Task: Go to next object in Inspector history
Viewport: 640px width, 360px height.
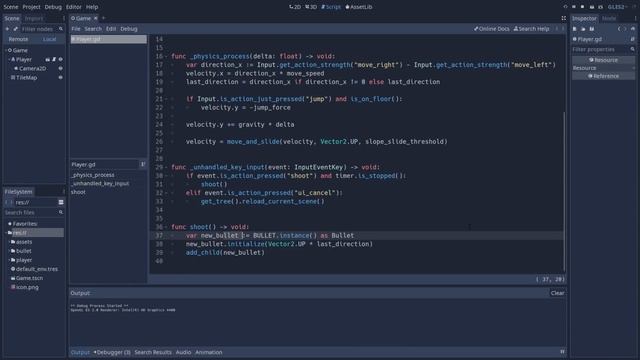Action: 625,29
